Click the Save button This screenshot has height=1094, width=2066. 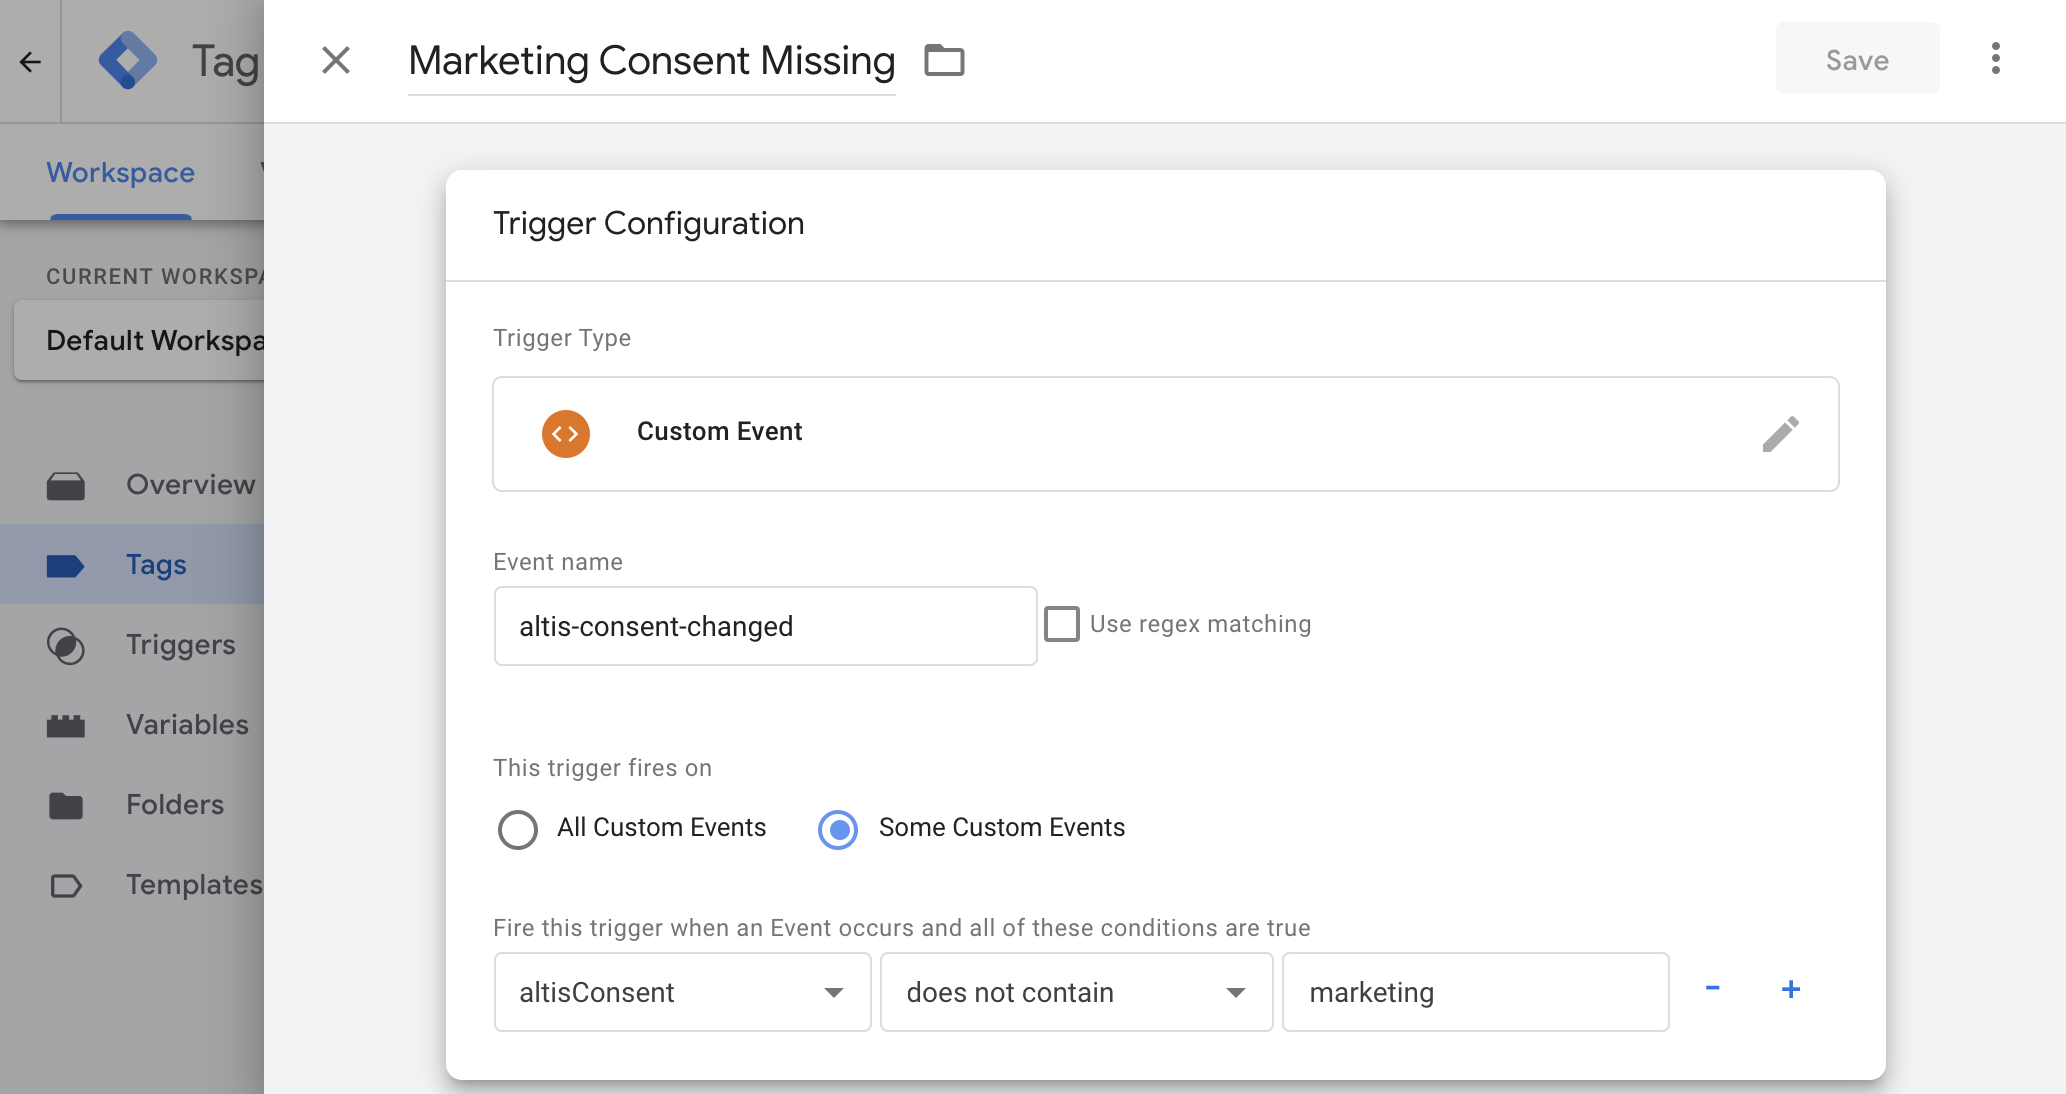[x=1857, y=59]
